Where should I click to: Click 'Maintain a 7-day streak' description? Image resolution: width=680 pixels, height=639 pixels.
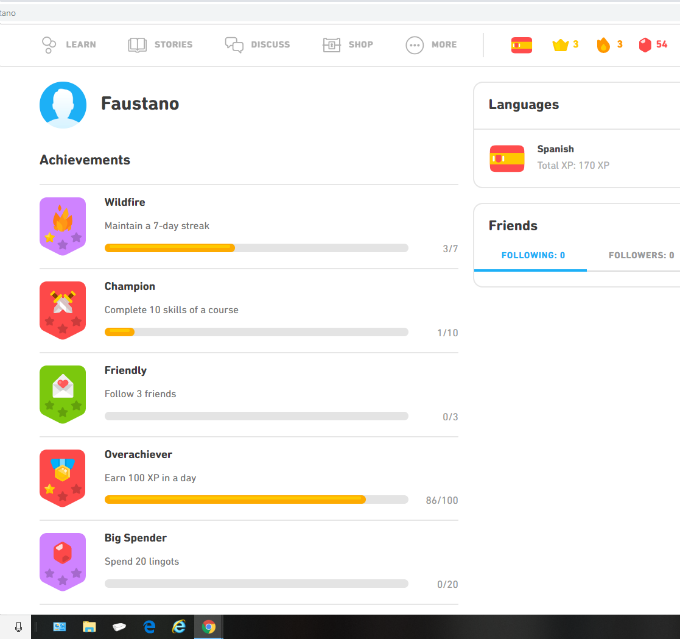click(157, 226)
